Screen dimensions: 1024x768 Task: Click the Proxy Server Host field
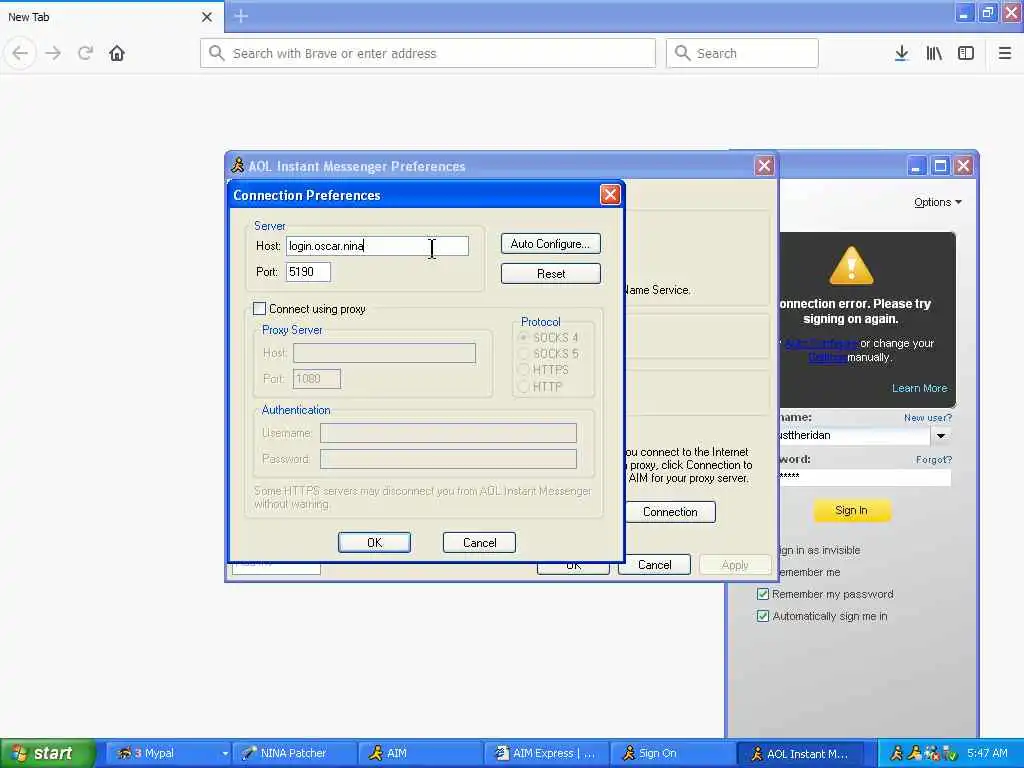click(x=384, y=353)
